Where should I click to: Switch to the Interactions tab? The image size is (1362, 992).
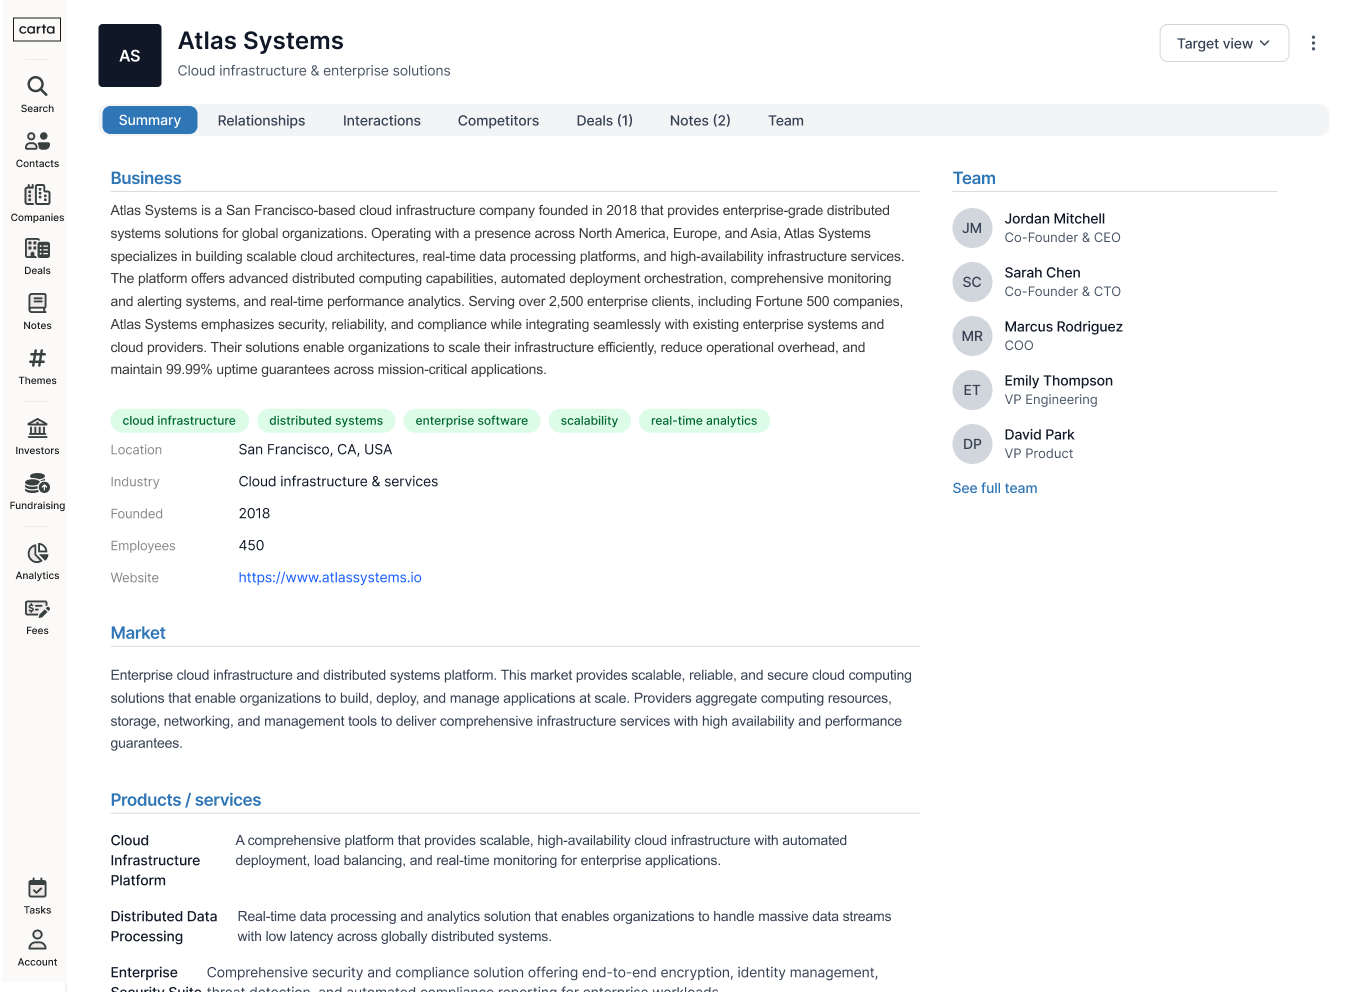[x=381, y=120]
